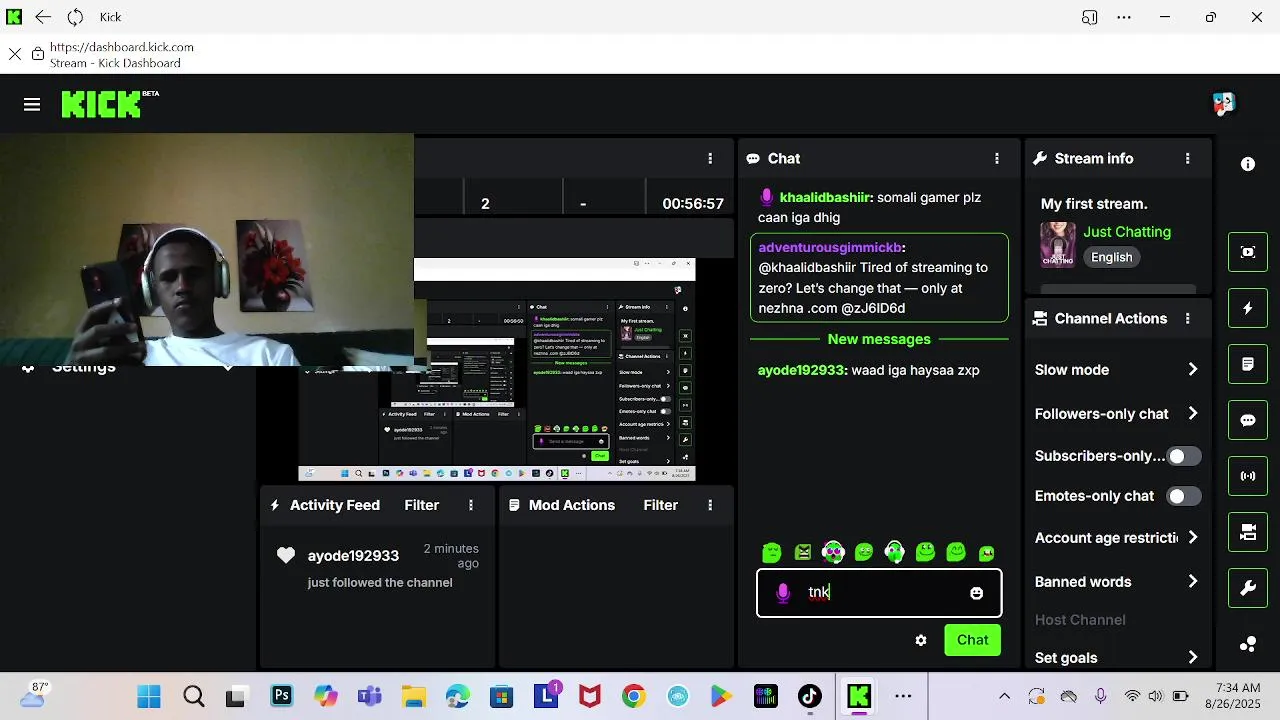Click username adventurousgimmickb in chat
Image resolution: width=1280 pixels, height=720 pixels.
pos(831,247)
